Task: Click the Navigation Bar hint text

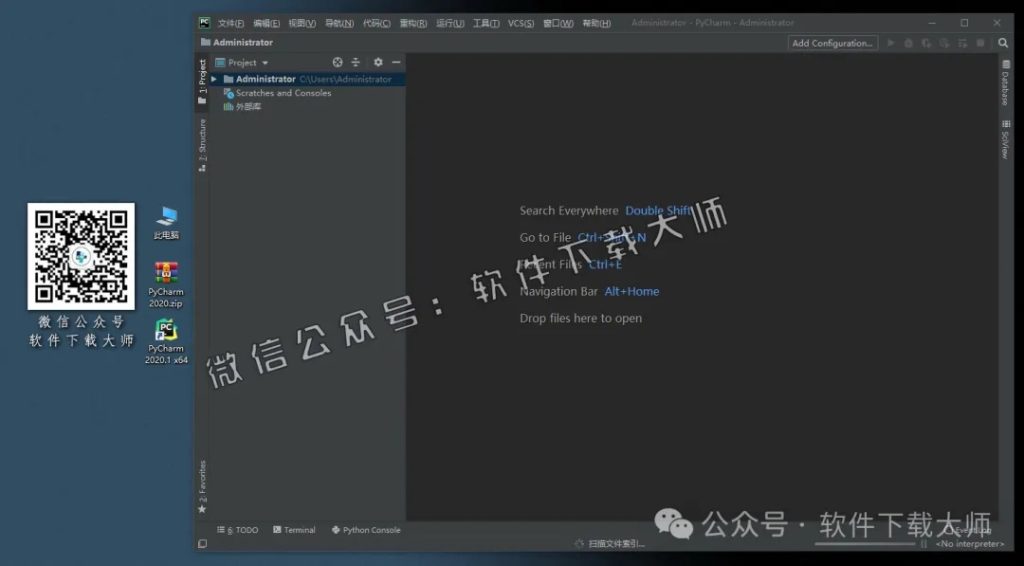Action: coord(558,292)
